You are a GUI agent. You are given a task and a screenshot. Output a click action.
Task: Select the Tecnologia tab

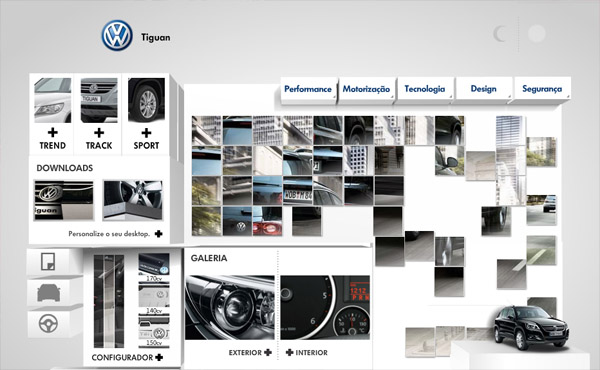point(425,89)
